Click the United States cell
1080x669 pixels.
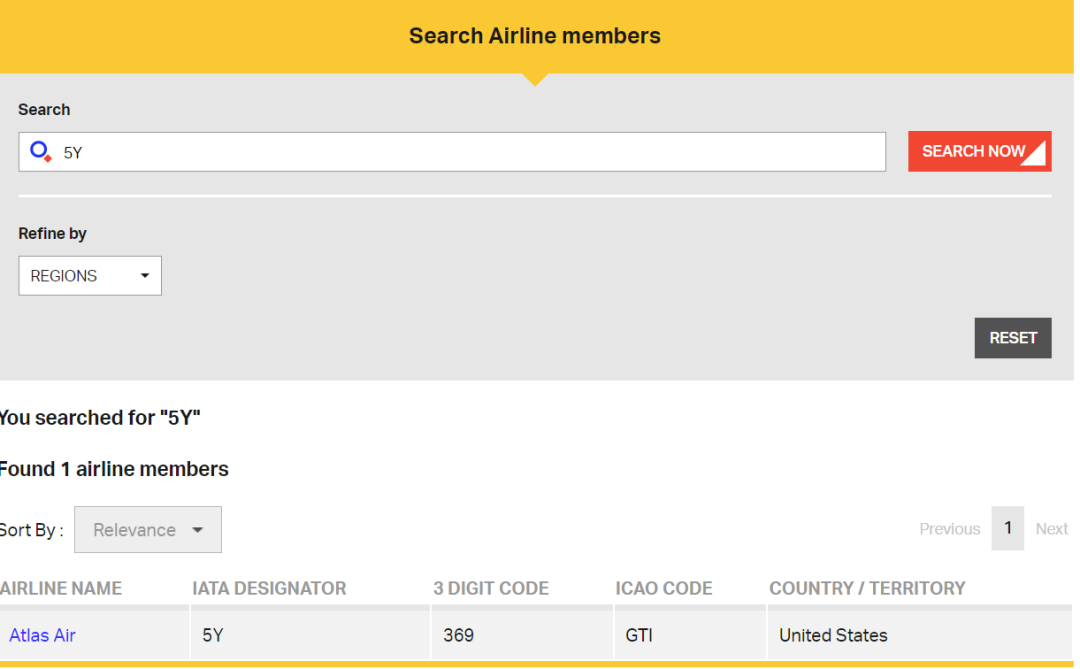[833, 635]
